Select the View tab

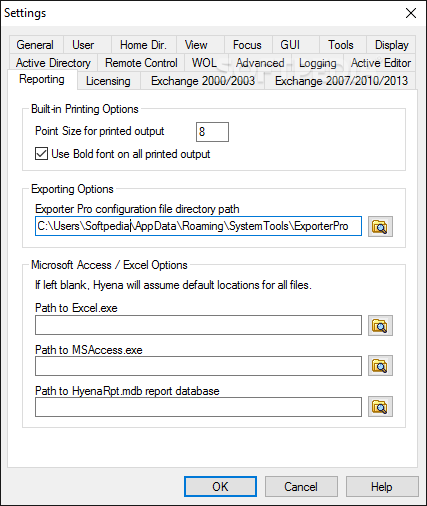pos(200,45)
